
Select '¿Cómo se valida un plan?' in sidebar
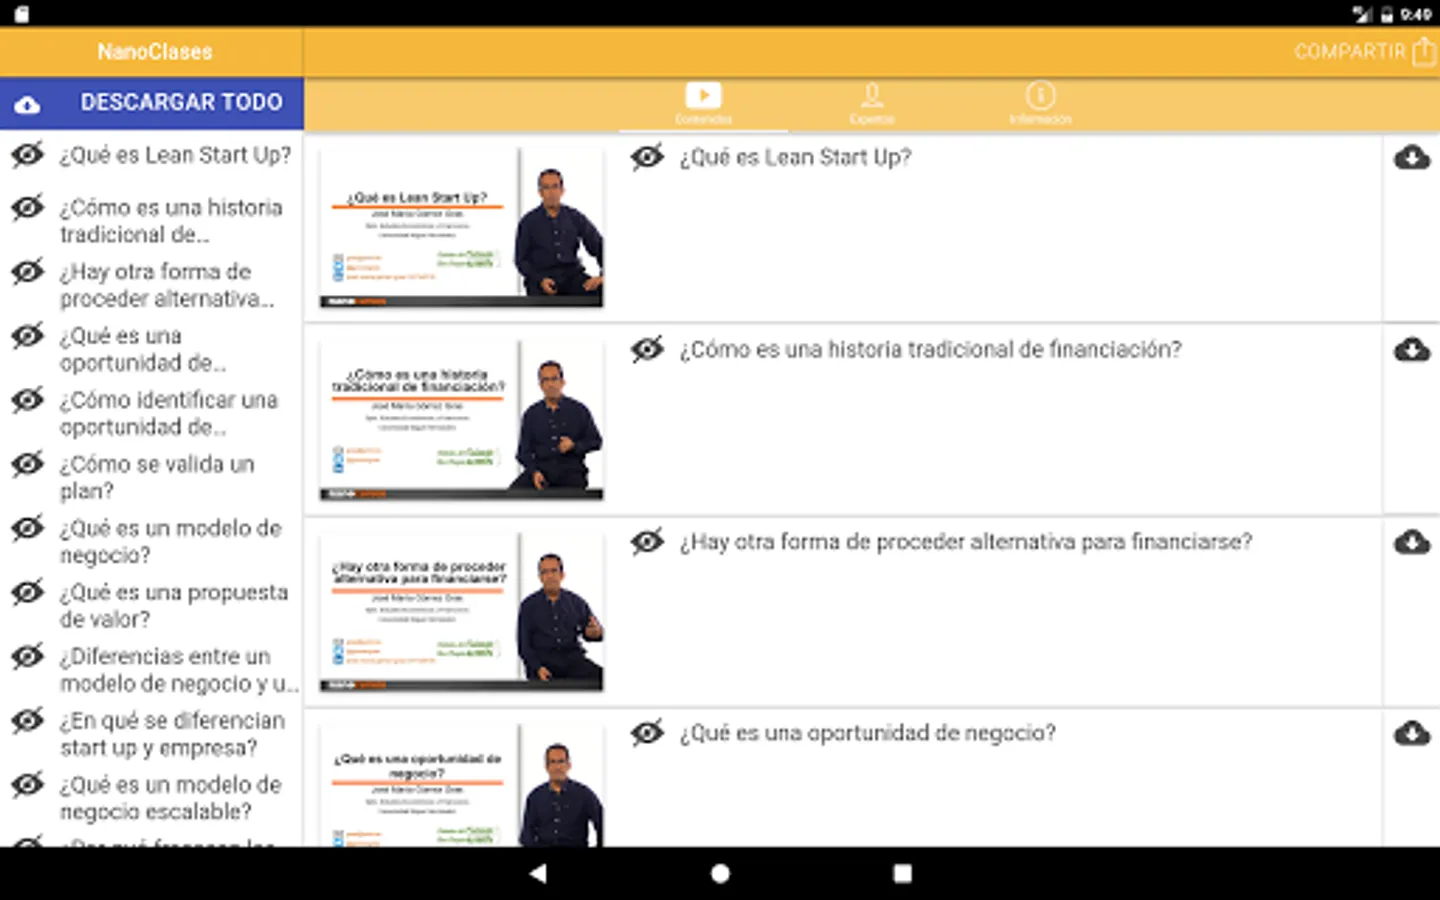pos(157,477)
